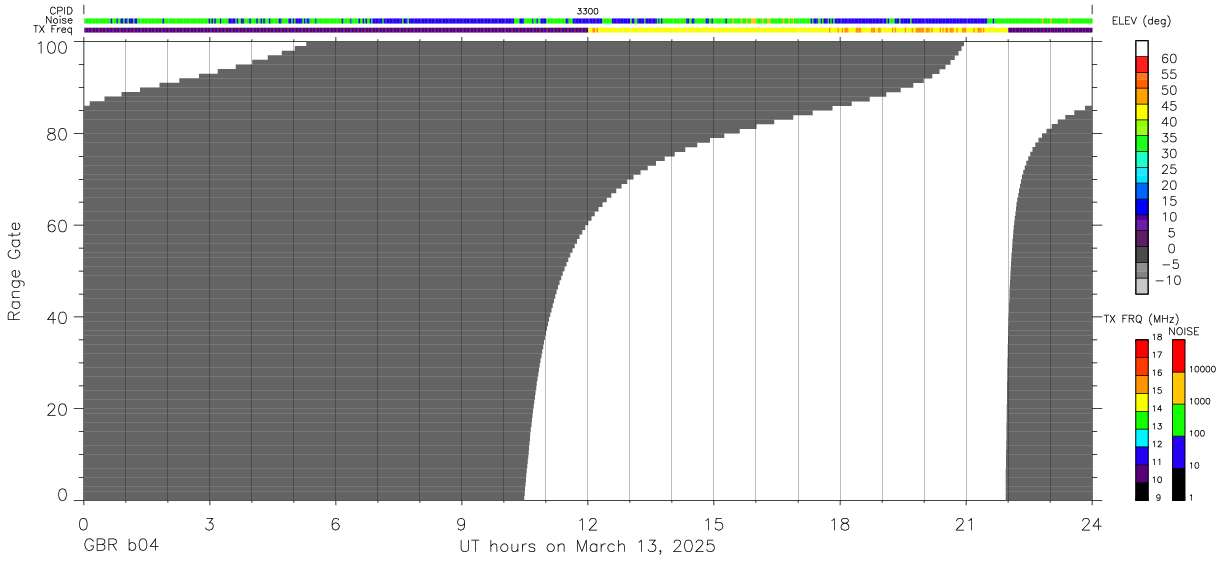Click the 24 tick label on UT hours axis
The height and width of the screenshot is (567, 1228).
(1092, 523)
